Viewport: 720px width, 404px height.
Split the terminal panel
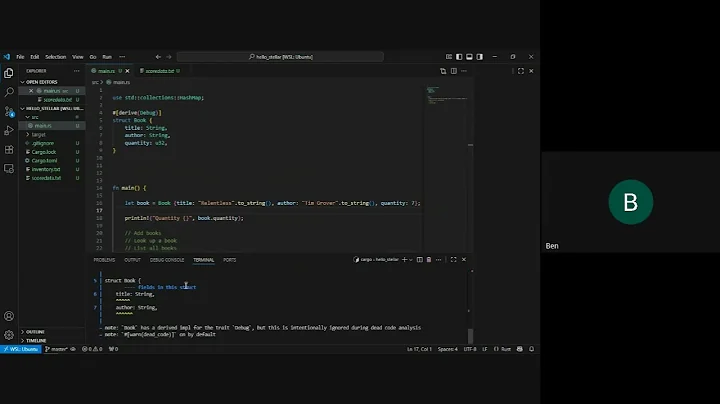420,259
